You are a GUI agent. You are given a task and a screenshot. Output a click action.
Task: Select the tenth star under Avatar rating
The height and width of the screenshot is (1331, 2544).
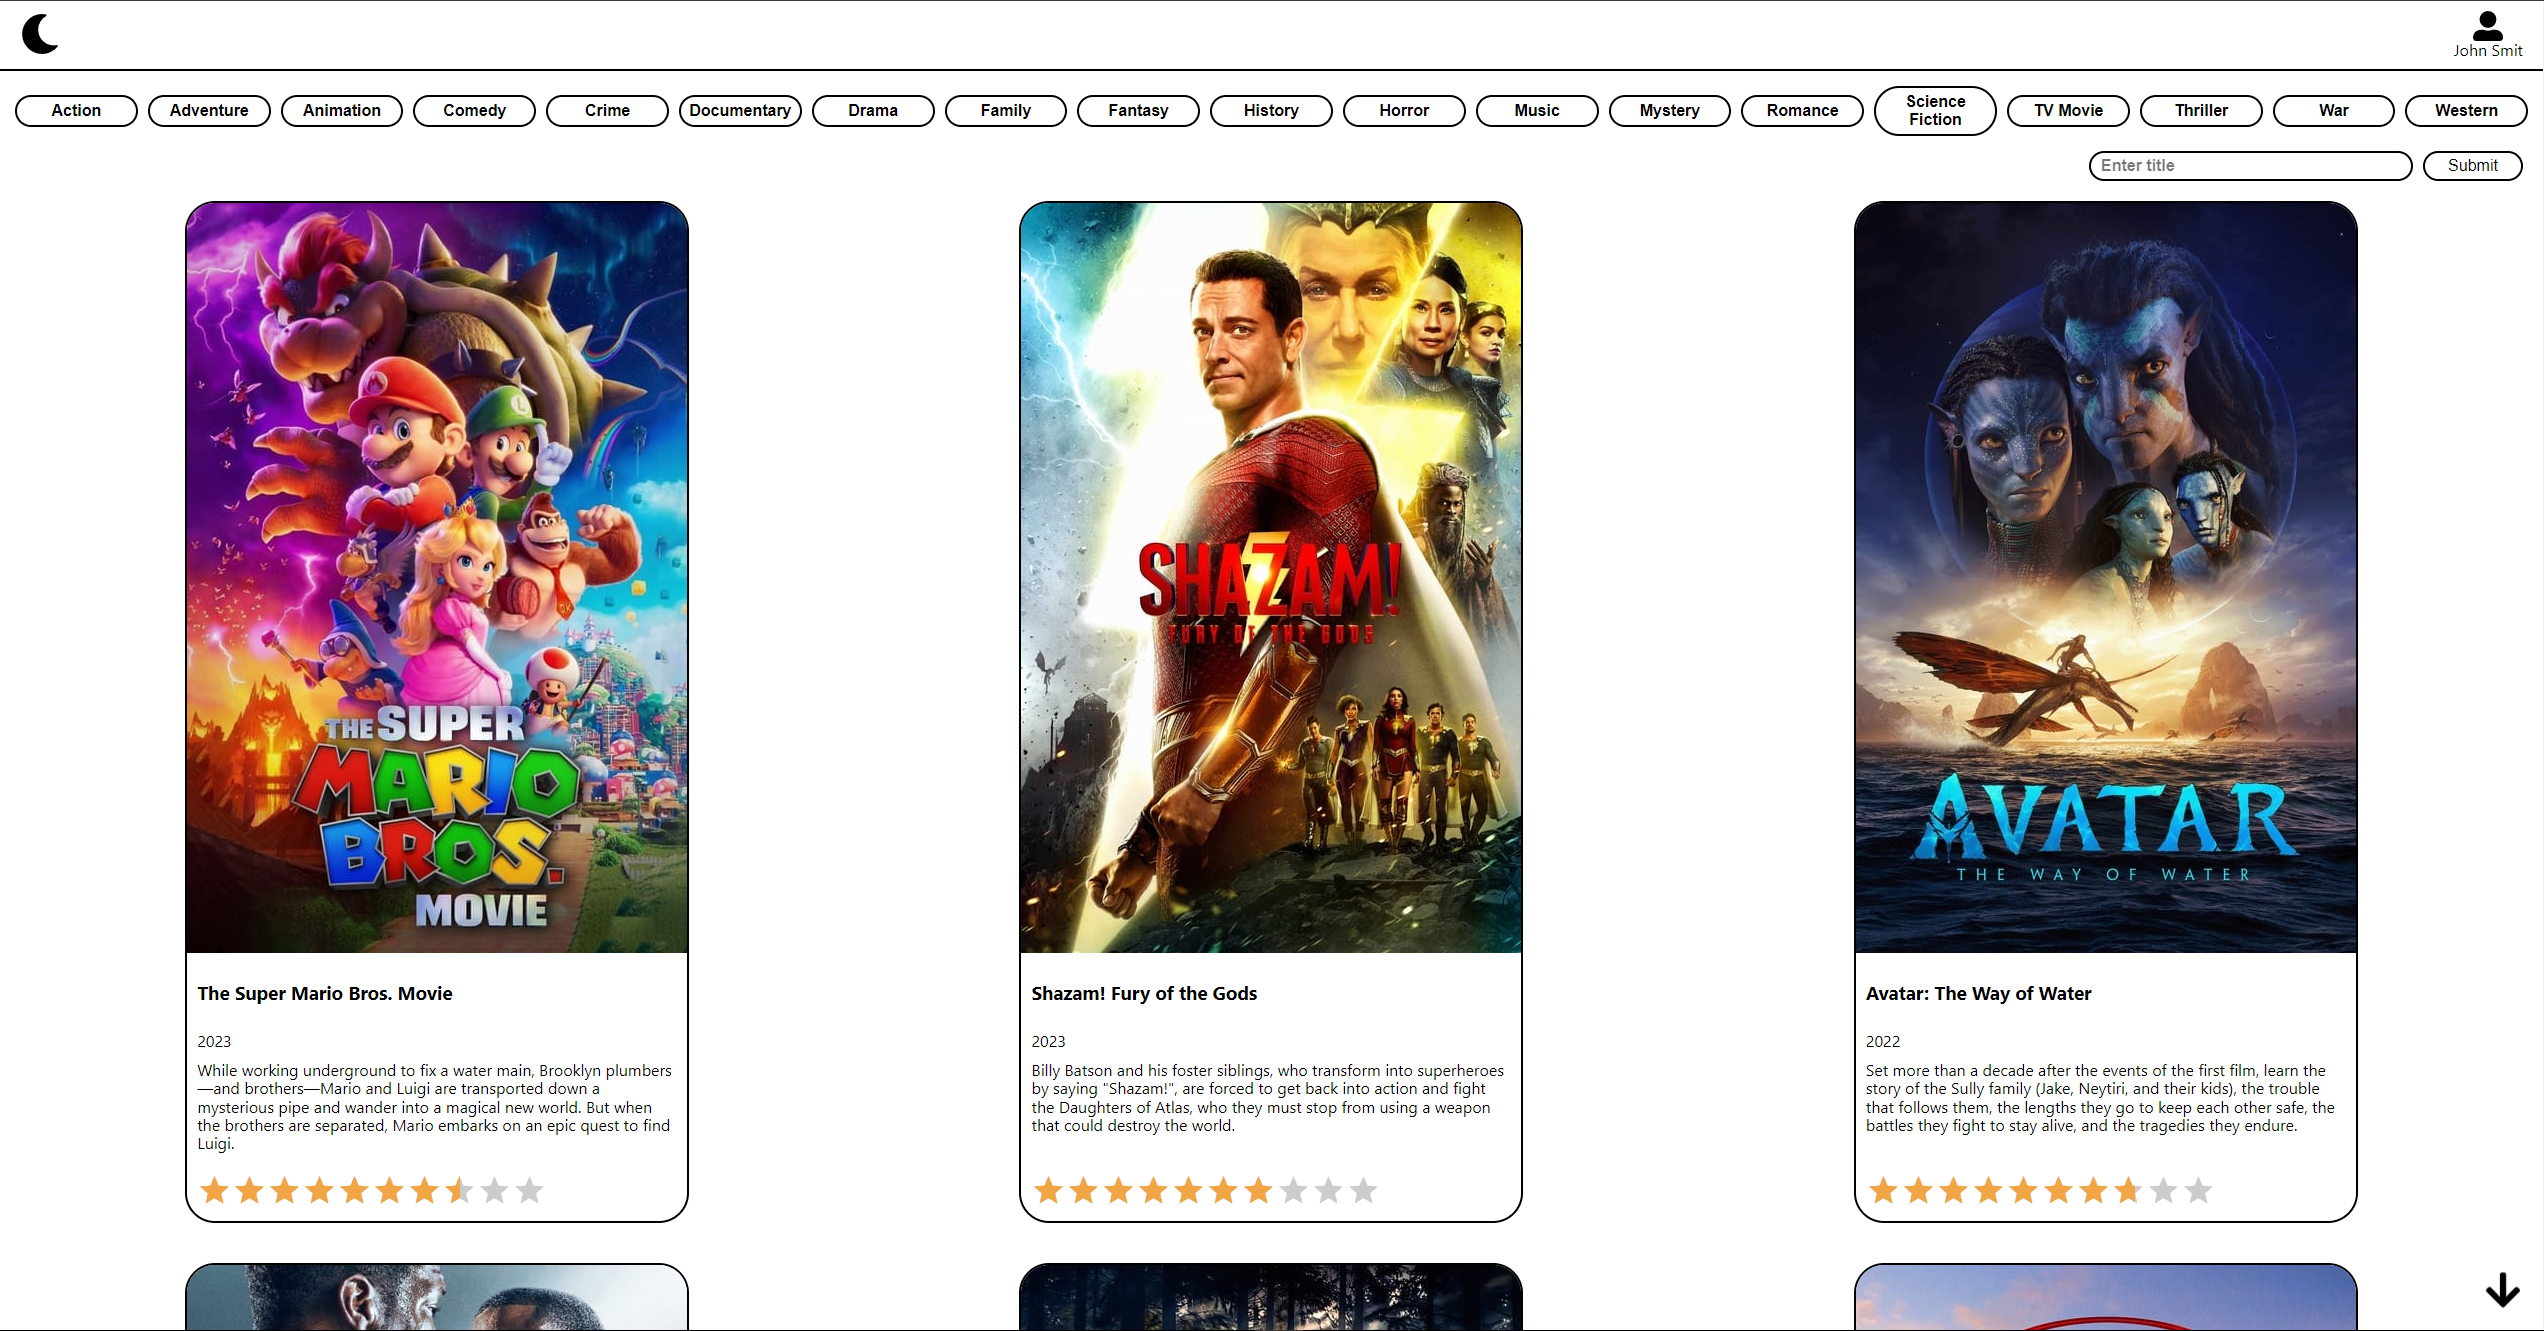(2198, 1190)
